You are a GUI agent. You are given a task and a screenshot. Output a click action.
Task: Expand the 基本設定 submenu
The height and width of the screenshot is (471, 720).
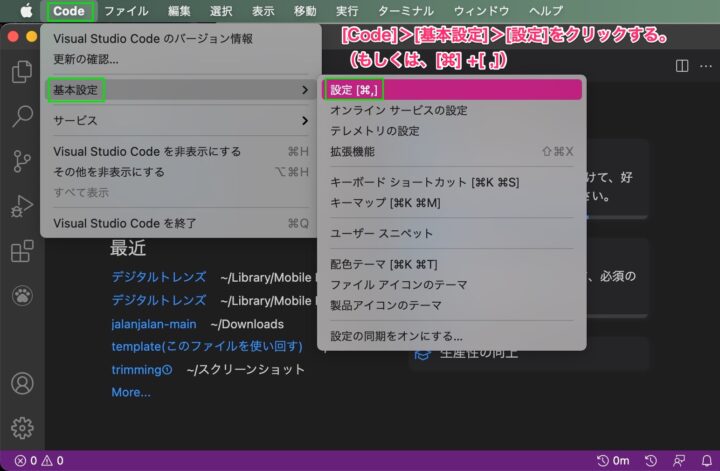point(180,90)
